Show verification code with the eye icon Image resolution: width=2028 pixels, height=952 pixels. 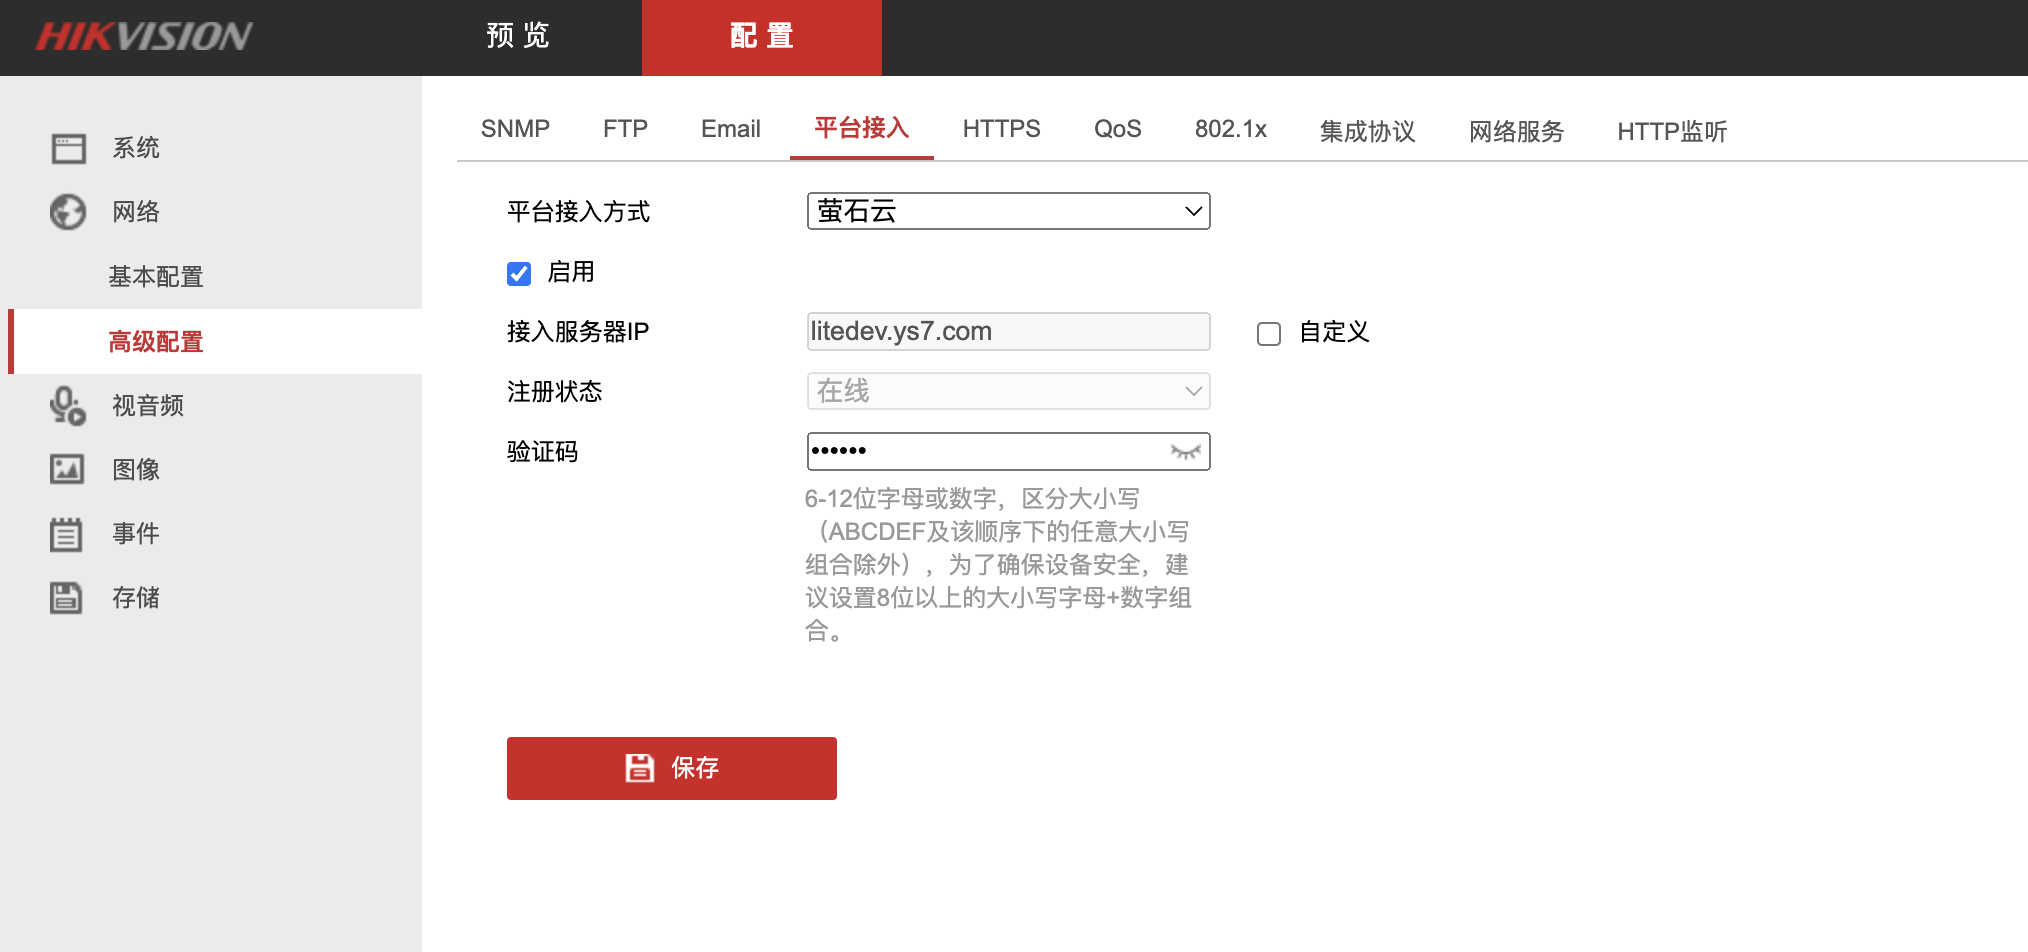[1185, 452]
